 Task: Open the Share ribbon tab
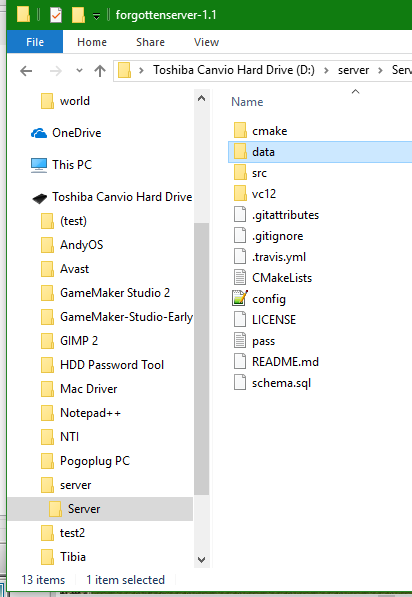[150, 42]
